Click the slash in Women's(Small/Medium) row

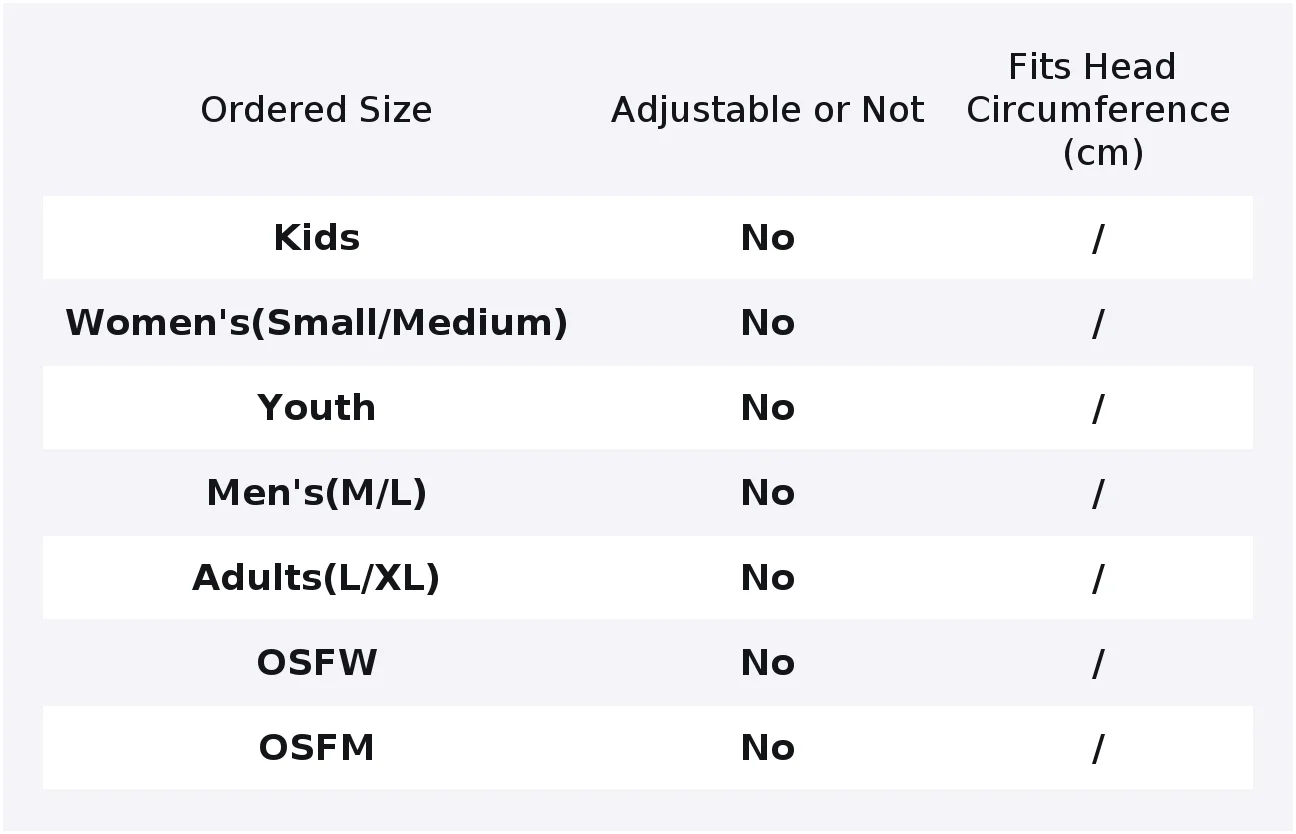point(1098,323)
